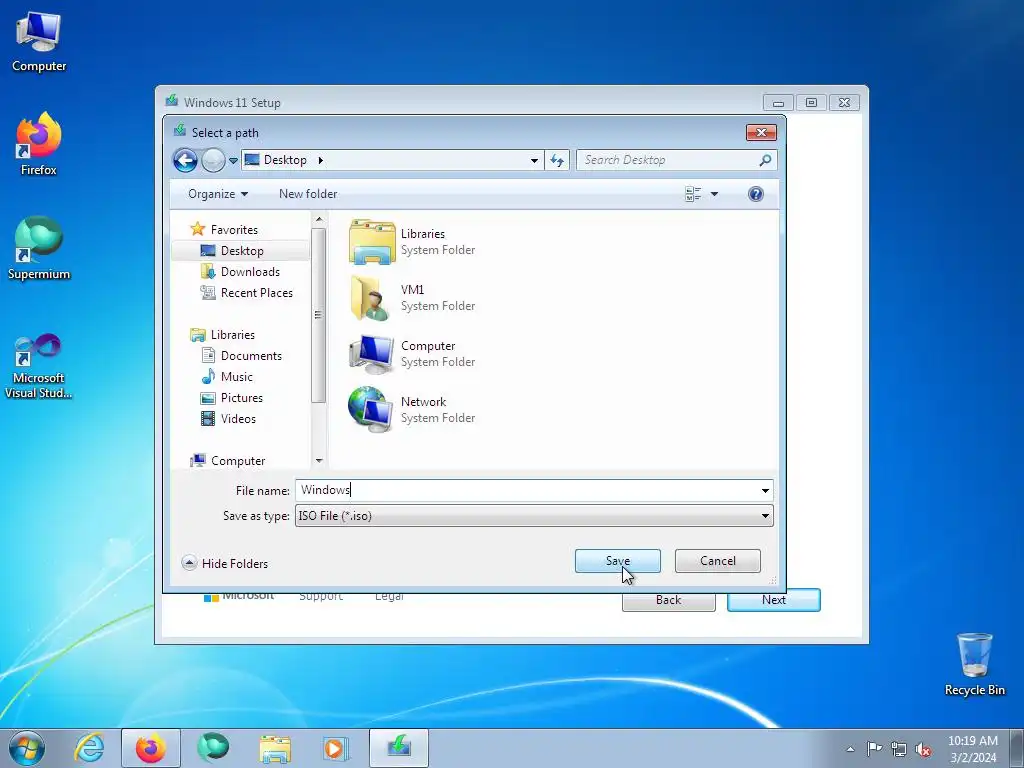The height and width of the screenshot is (768, 1024).
Task: Open Music library
Action: [236, 377]
